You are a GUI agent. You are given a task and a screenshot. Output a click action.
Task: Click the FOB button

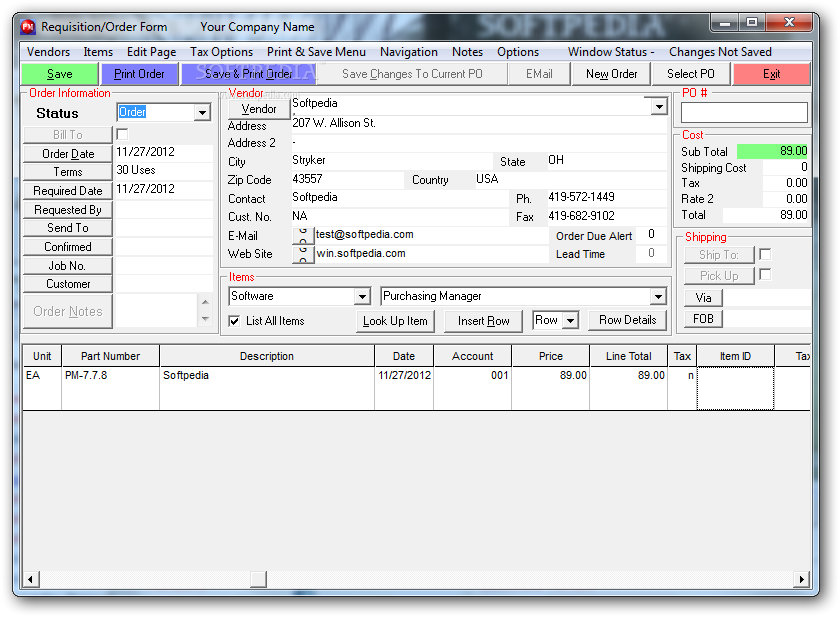click(703, 319)
